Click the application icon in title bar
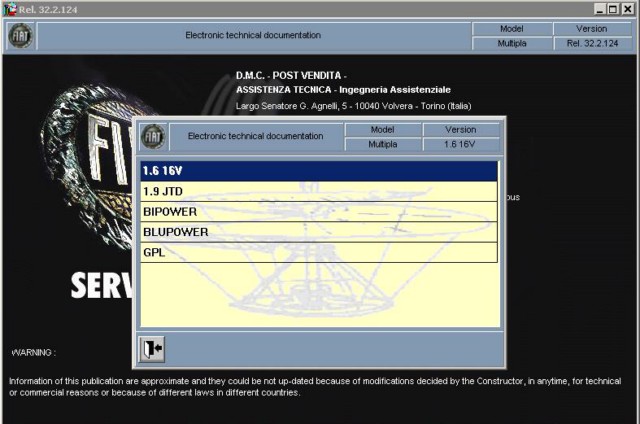640x424 pixels. pyautogui.click(x=9, y=9)
